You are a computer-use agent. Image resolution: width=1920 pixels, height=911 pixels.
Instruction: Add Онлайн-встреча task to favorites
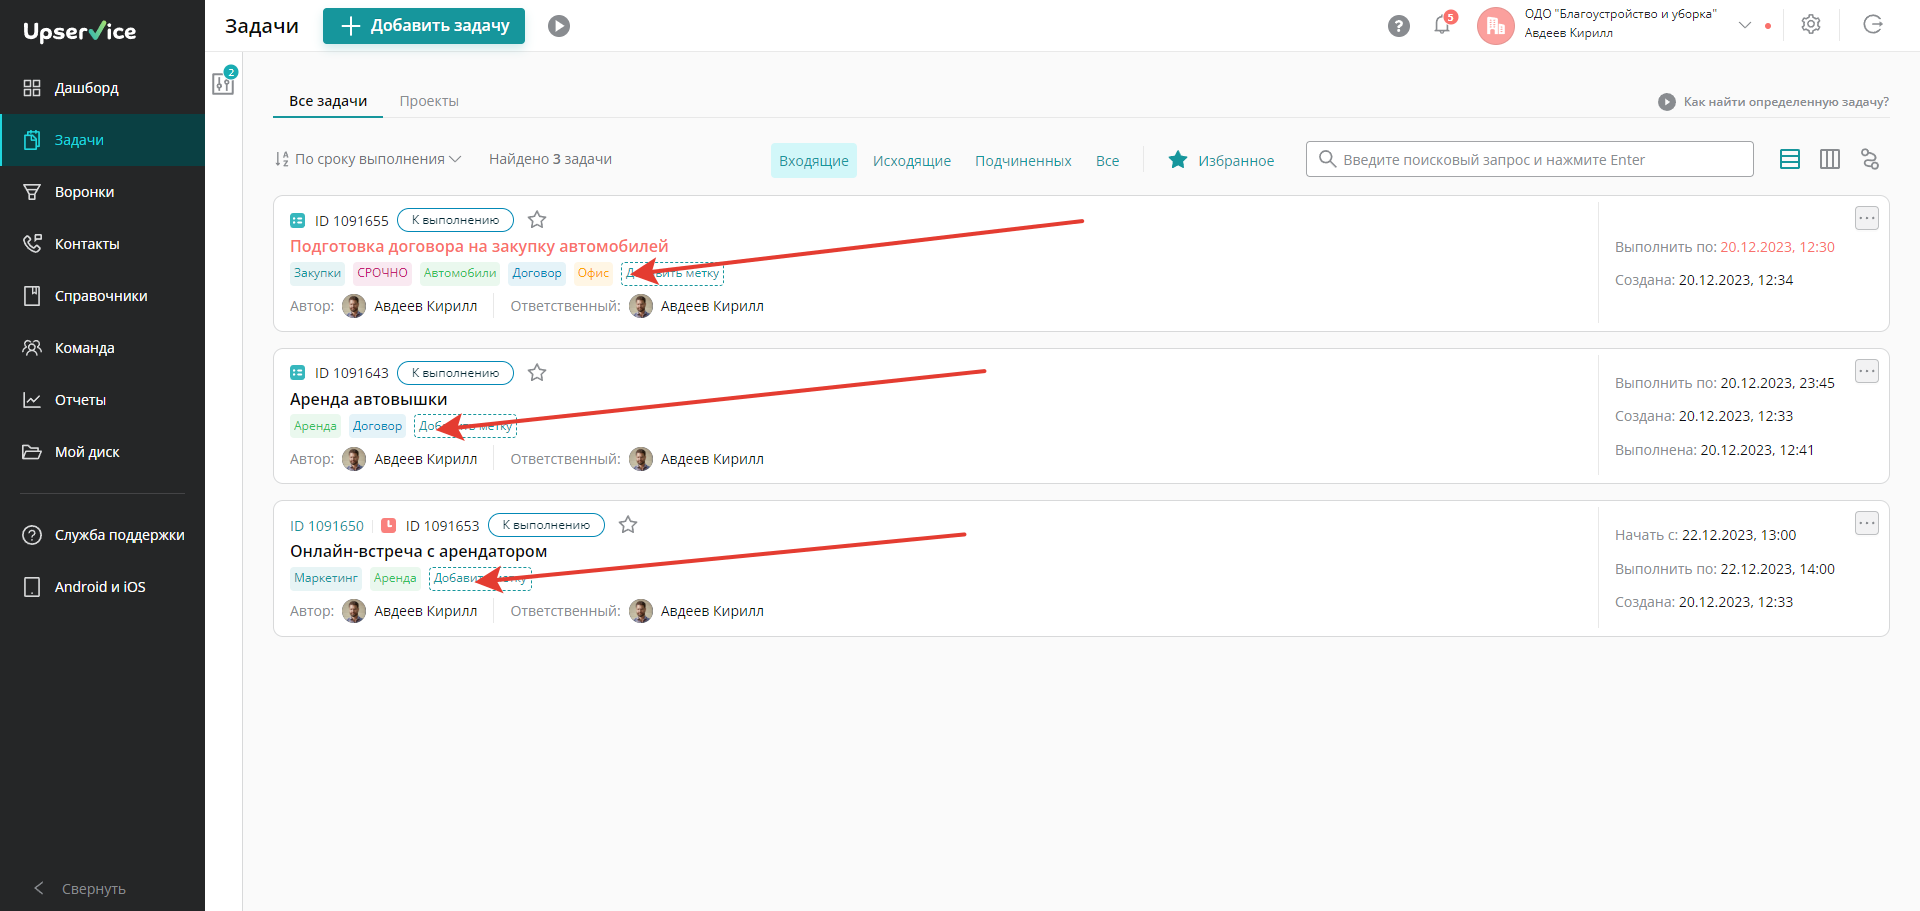point(628,525)
